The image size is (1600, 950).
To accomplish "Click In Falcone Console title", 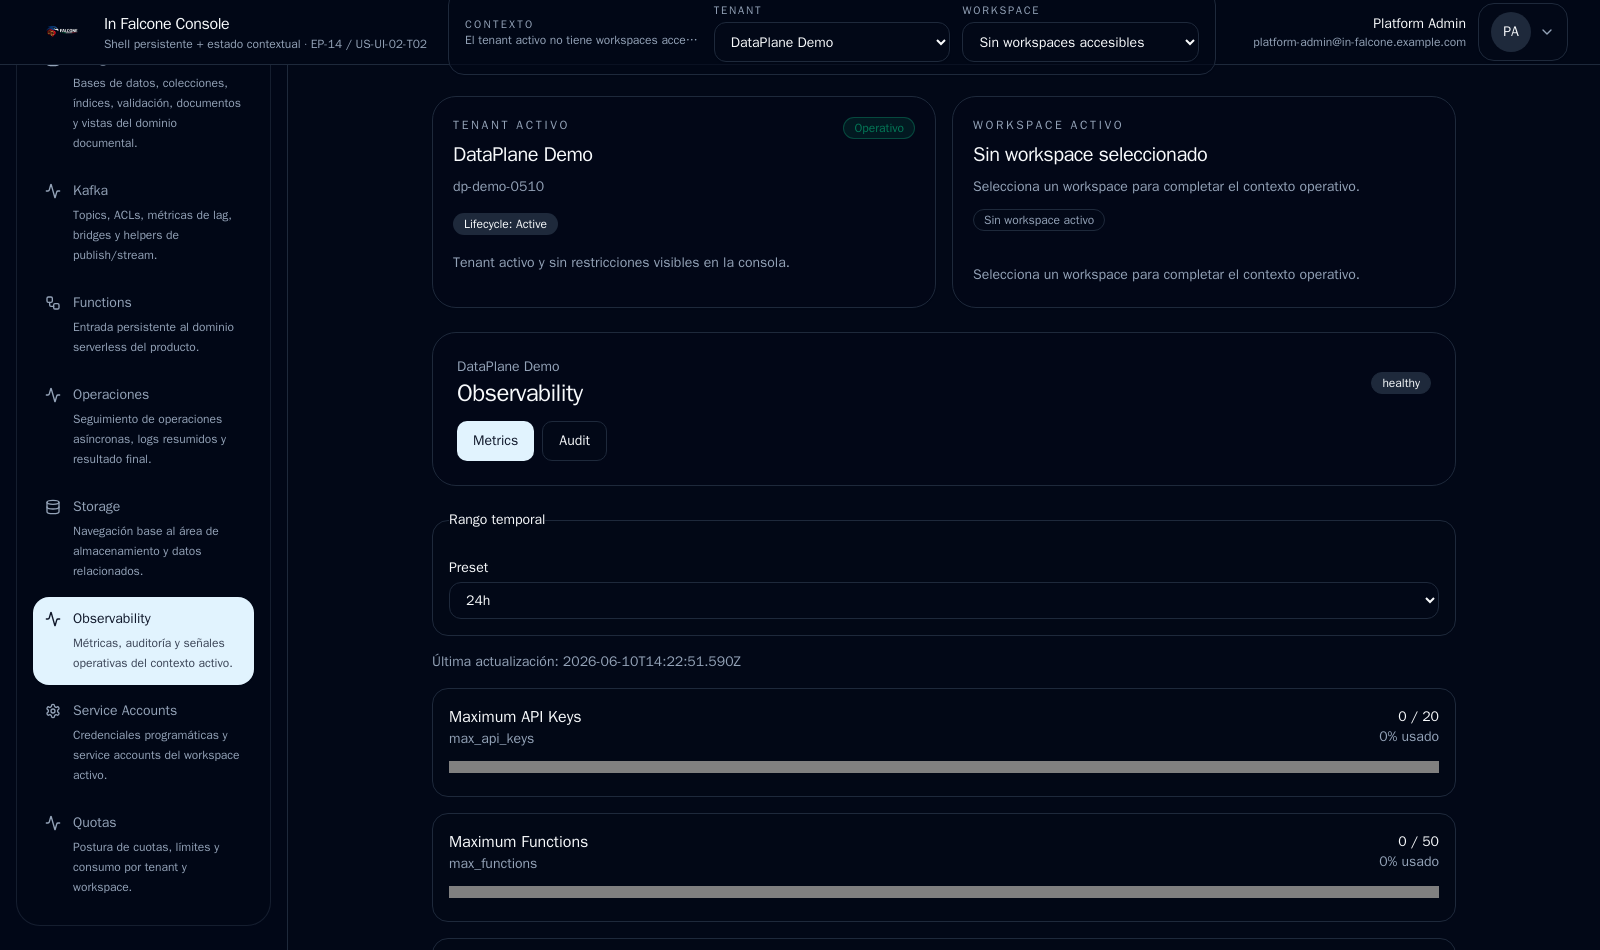I will (x=167, y=24).
